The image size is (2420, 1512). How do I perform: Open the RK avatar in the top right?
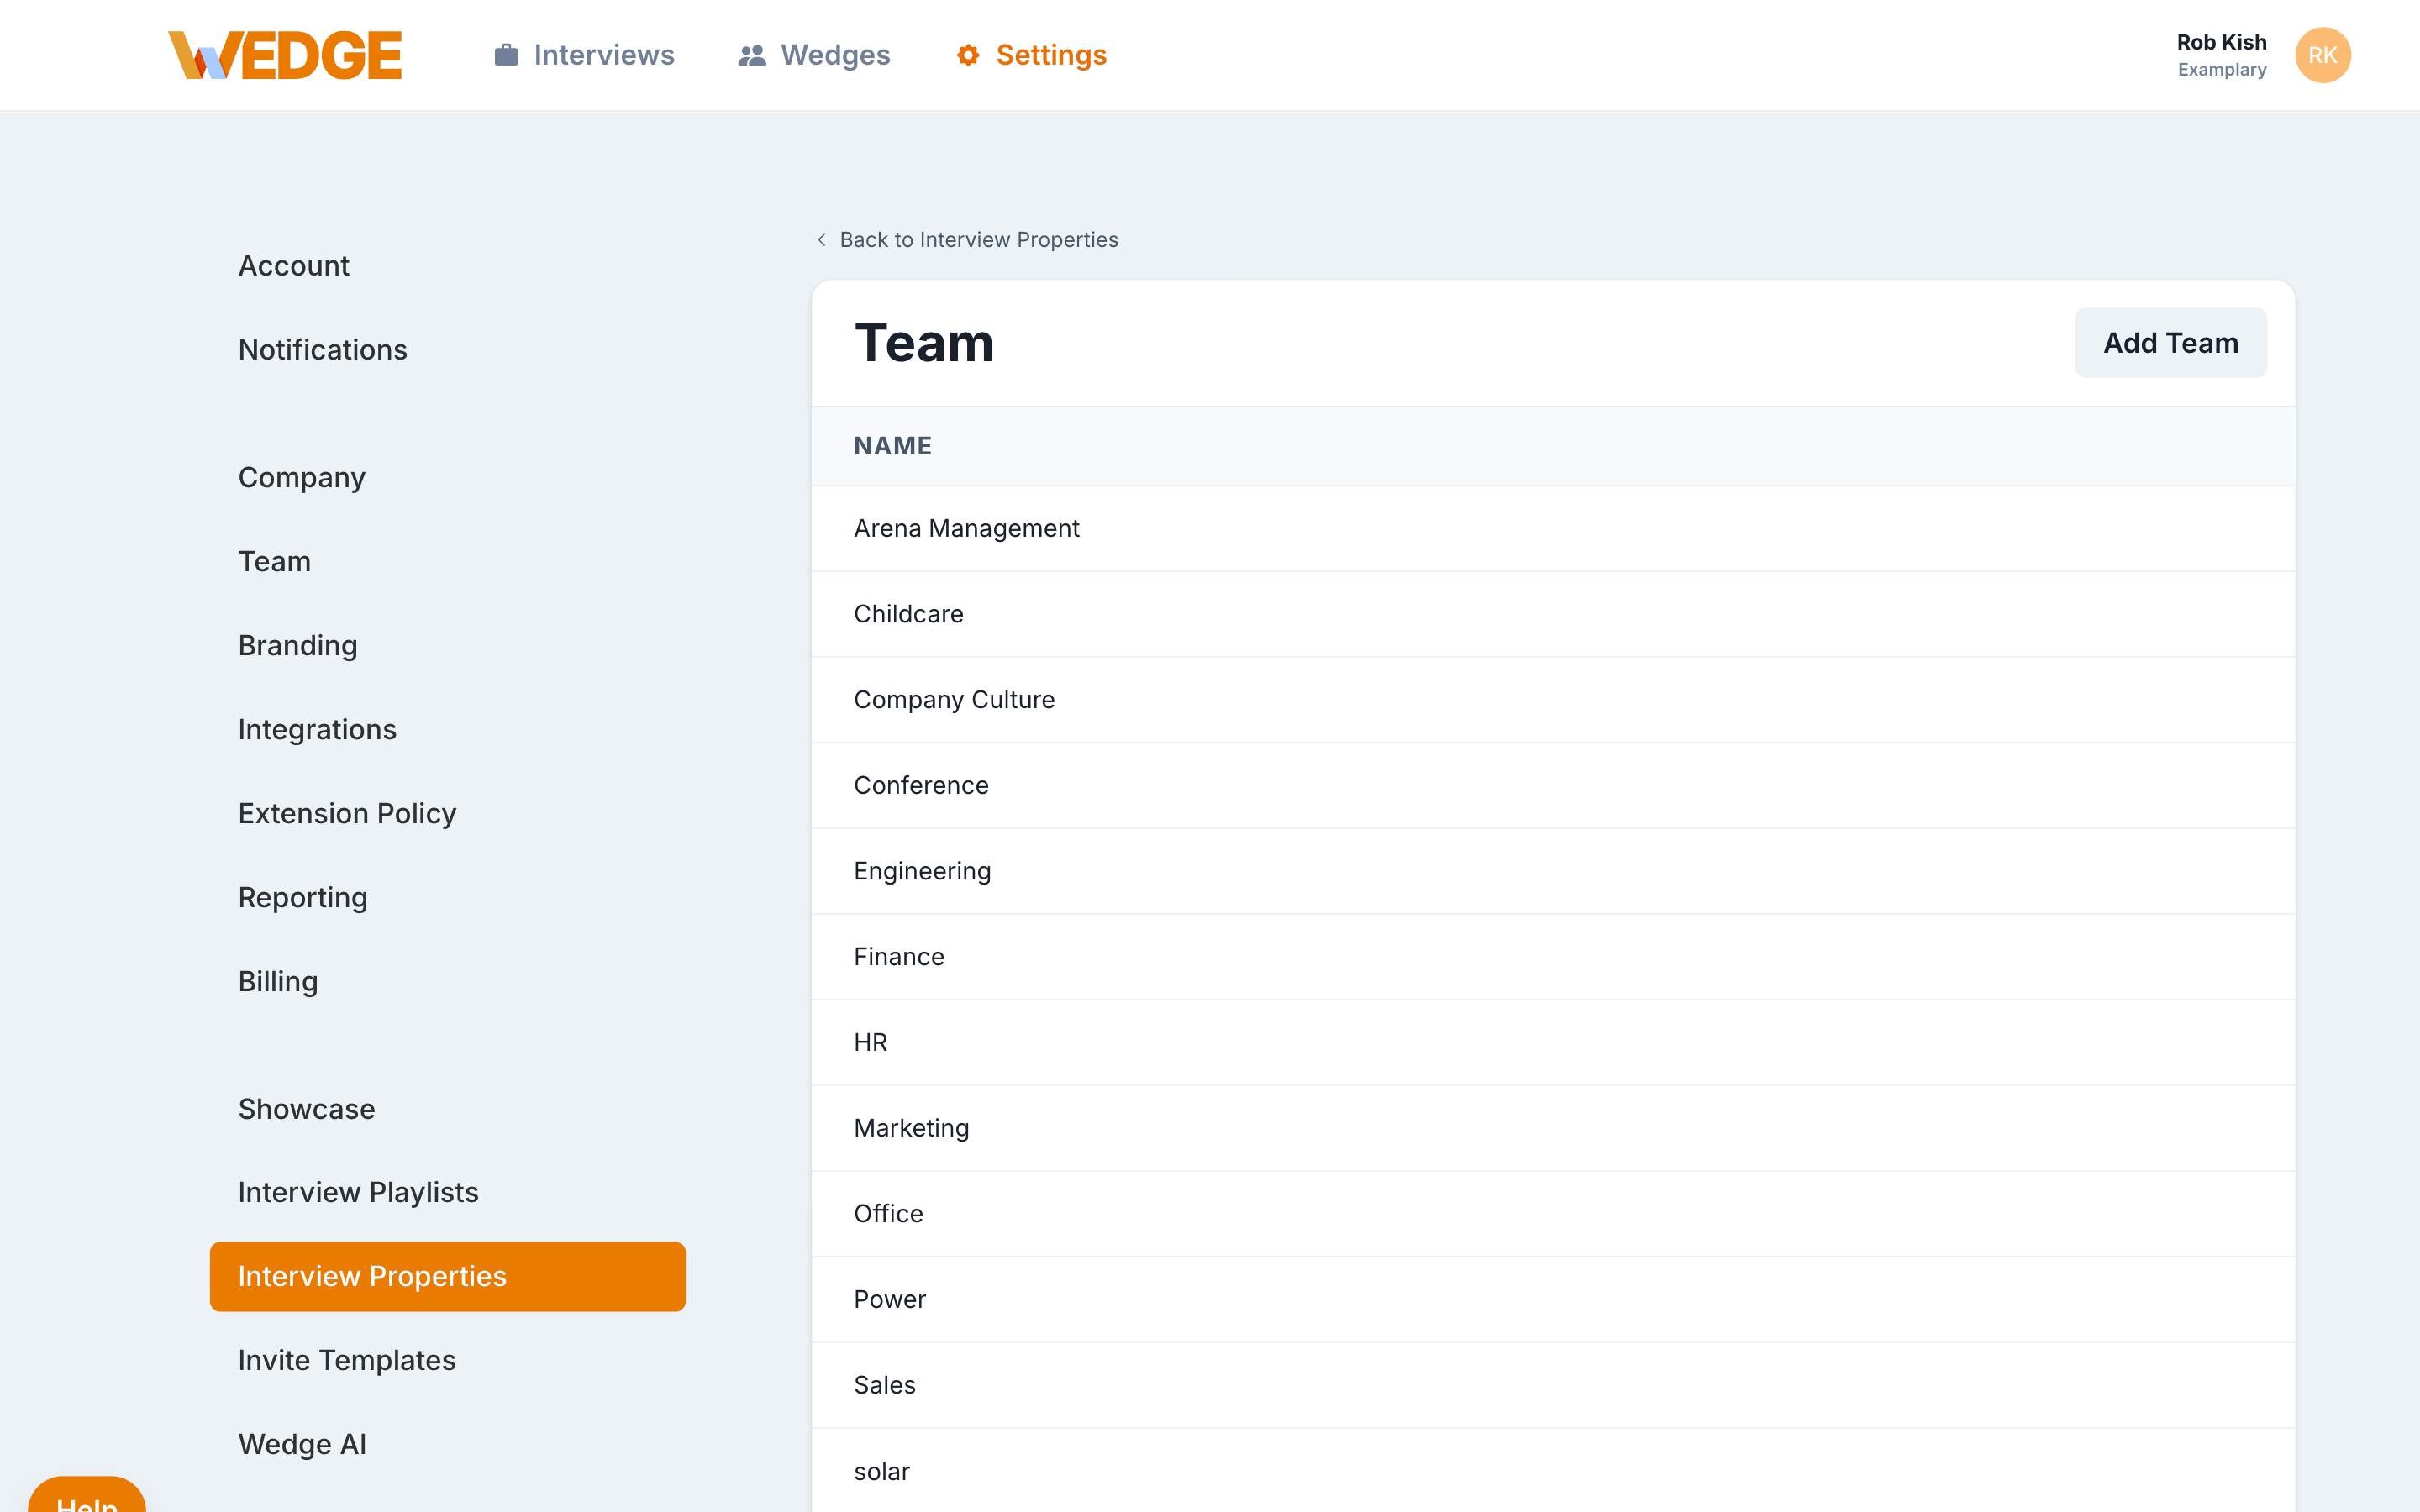tap(2322, 55)
